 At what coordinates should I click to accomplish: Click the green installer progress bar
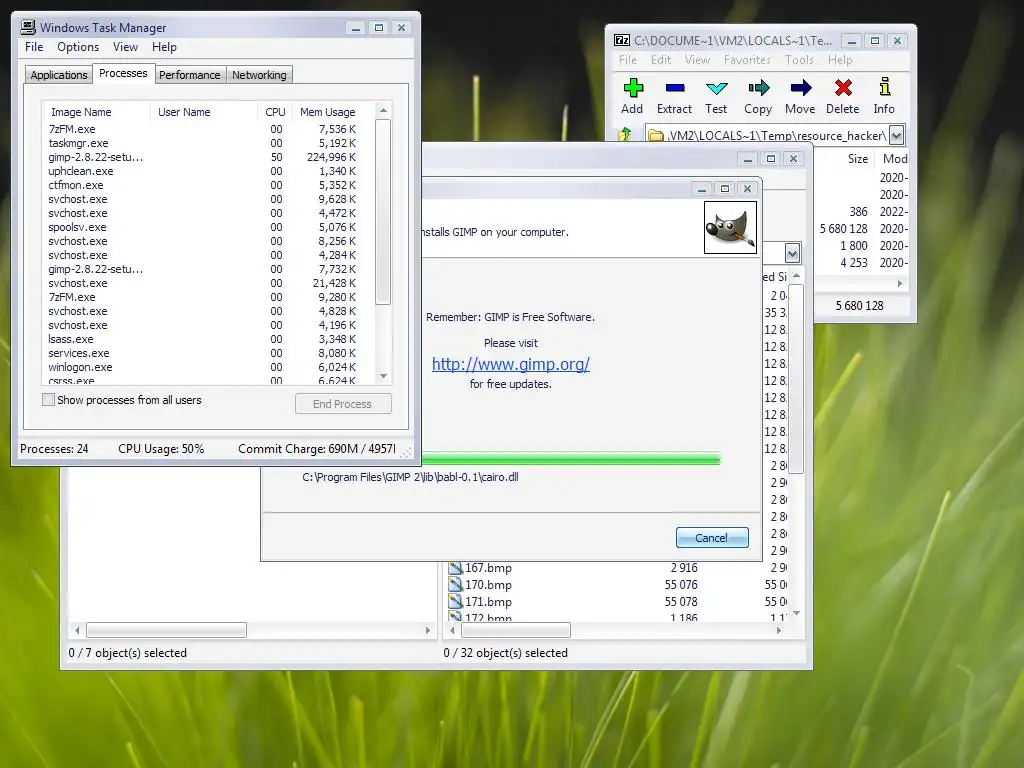pyautogui.click(x=571, y=460)
